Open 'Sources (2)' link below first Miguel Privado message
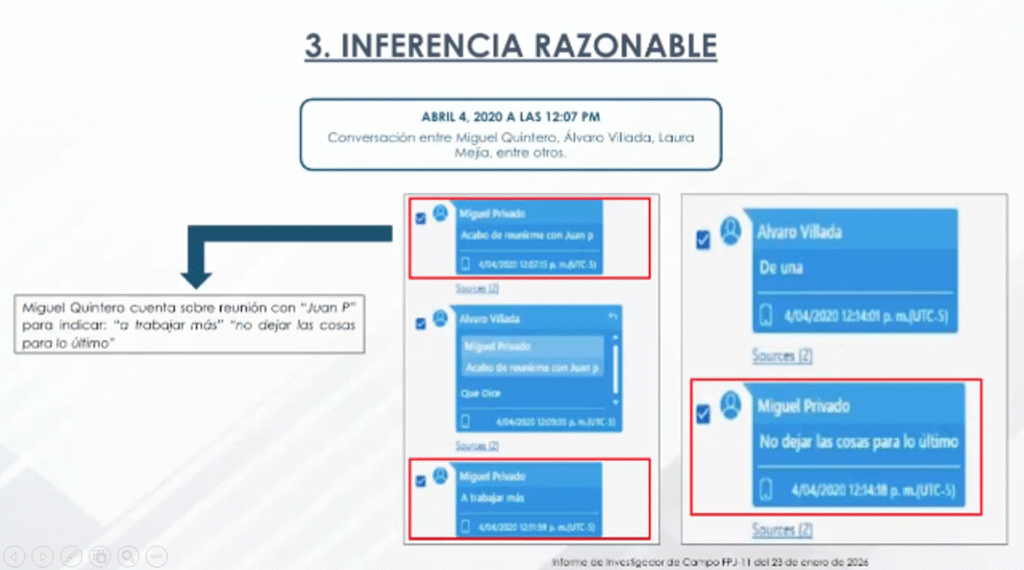Viewport: 1024px width, 570px height. pyautogui.click(x=477, y=288)
